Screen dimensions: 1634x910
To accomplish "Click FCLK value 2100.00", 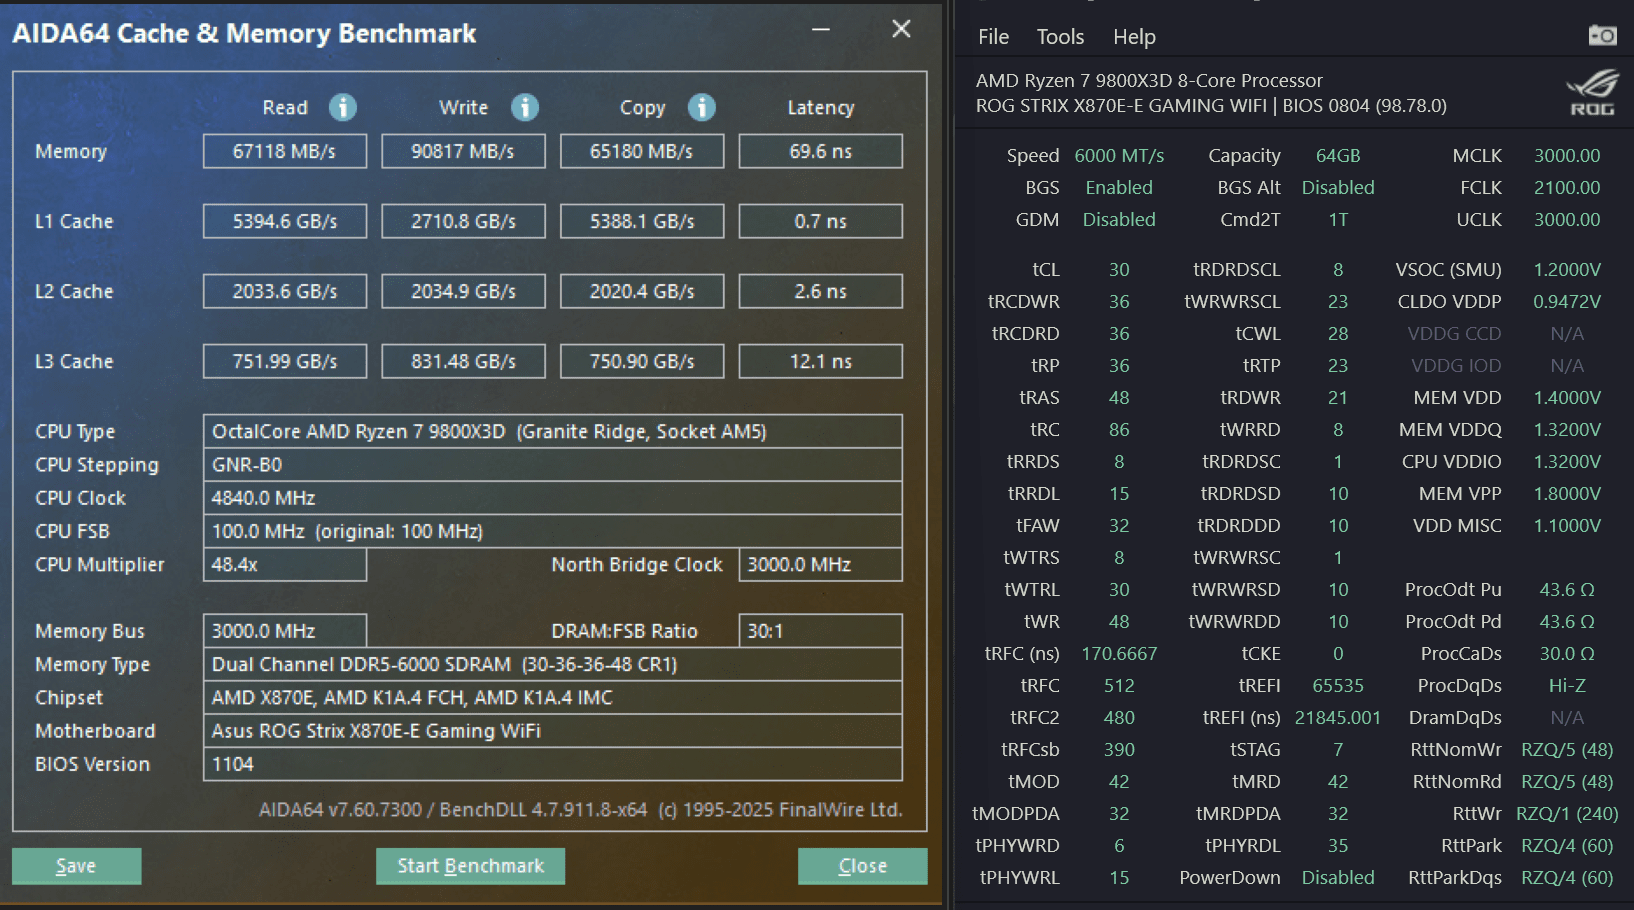I will 1567,188.
